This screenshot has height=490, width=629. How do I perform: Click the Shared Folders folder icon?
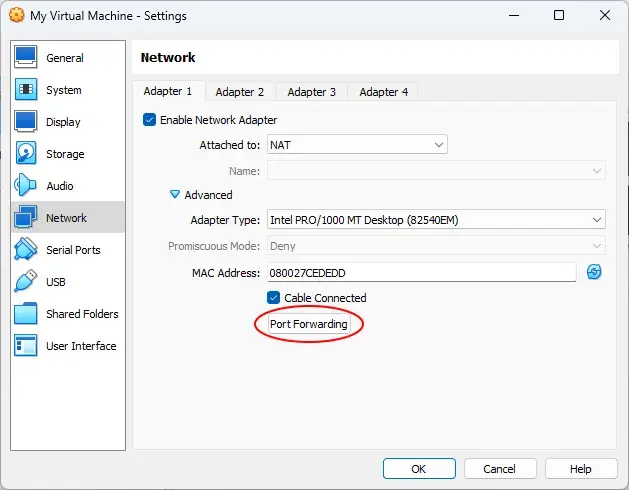[26, 313]
